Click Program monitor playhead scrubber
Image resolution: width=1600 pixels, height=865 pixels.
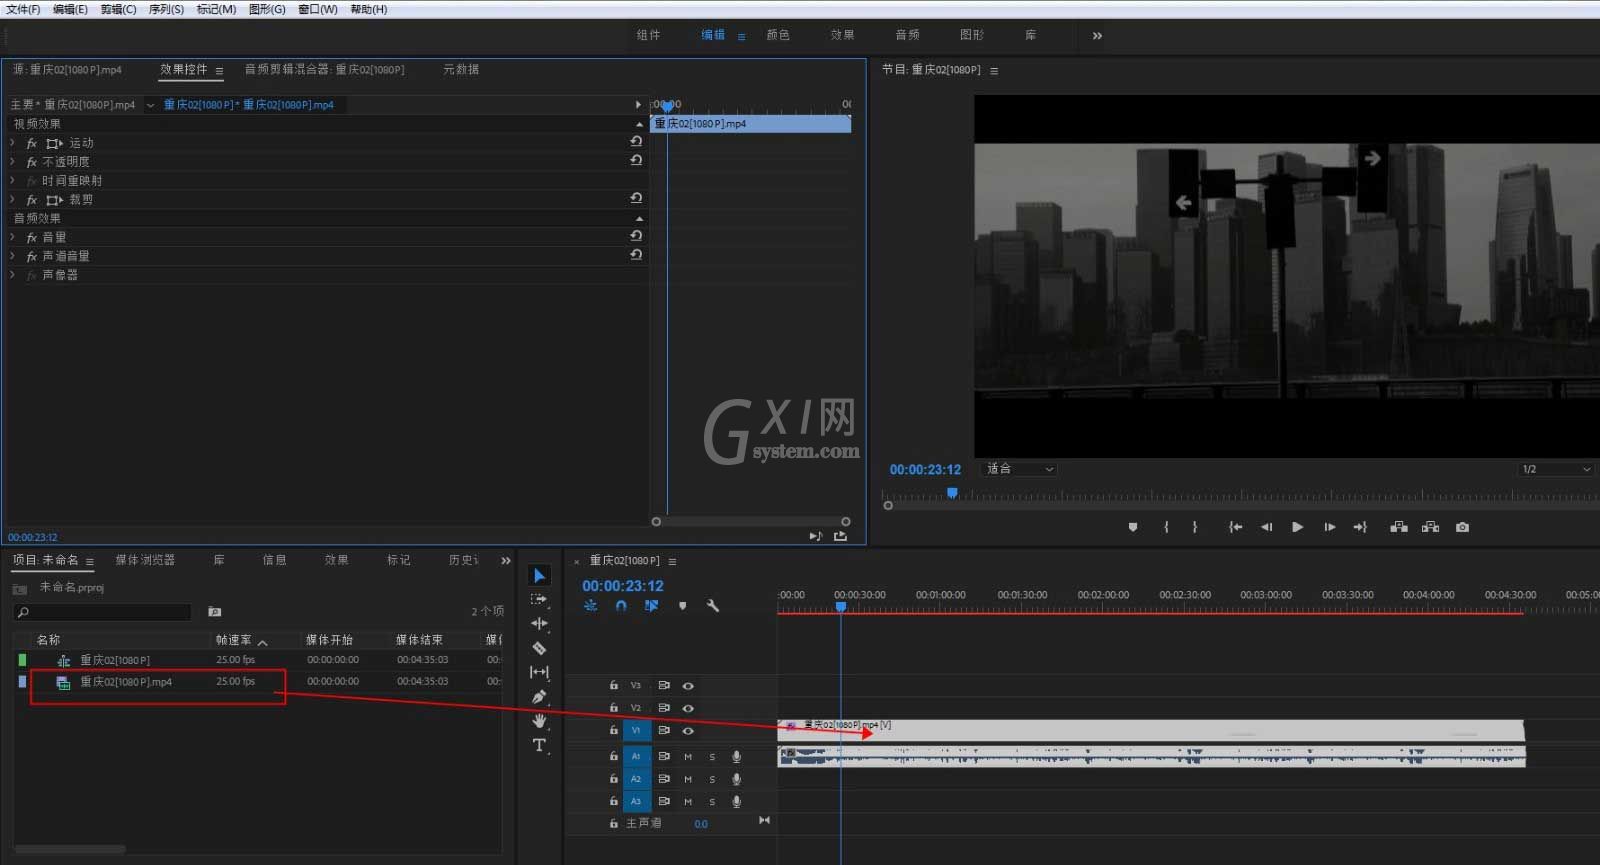(x=952, y=493)
